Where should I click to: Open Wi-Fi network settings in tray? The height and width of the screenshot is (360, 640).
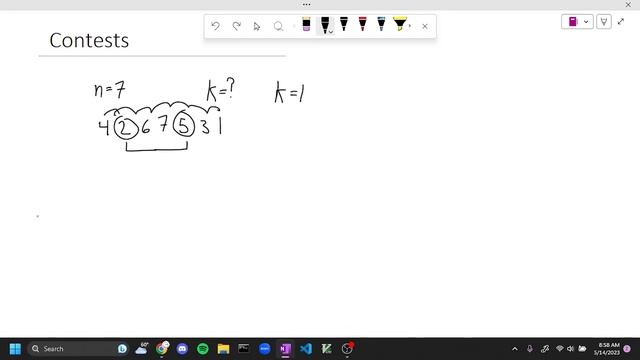560,349
